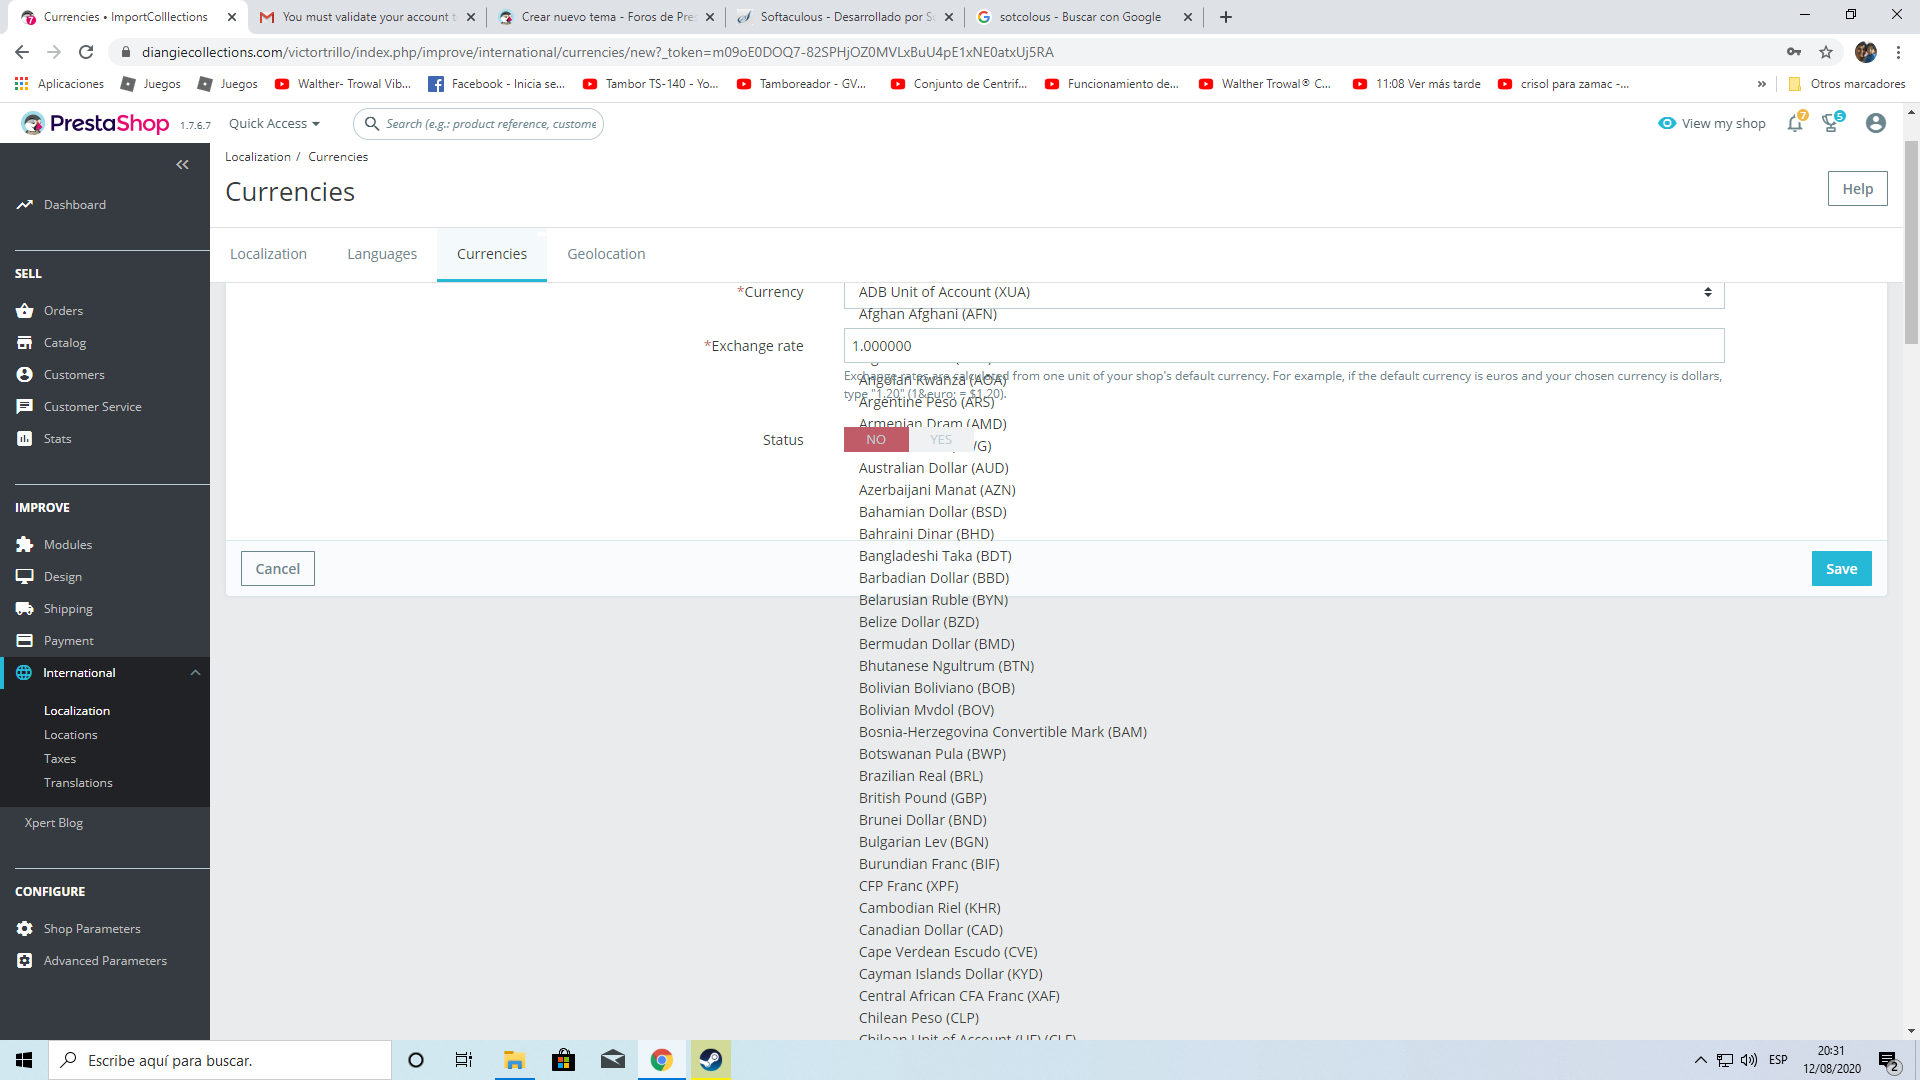Expand Quick Access dropdown menu
The width and height of the screenshot is (1920, 1080).
coord(274,124)
